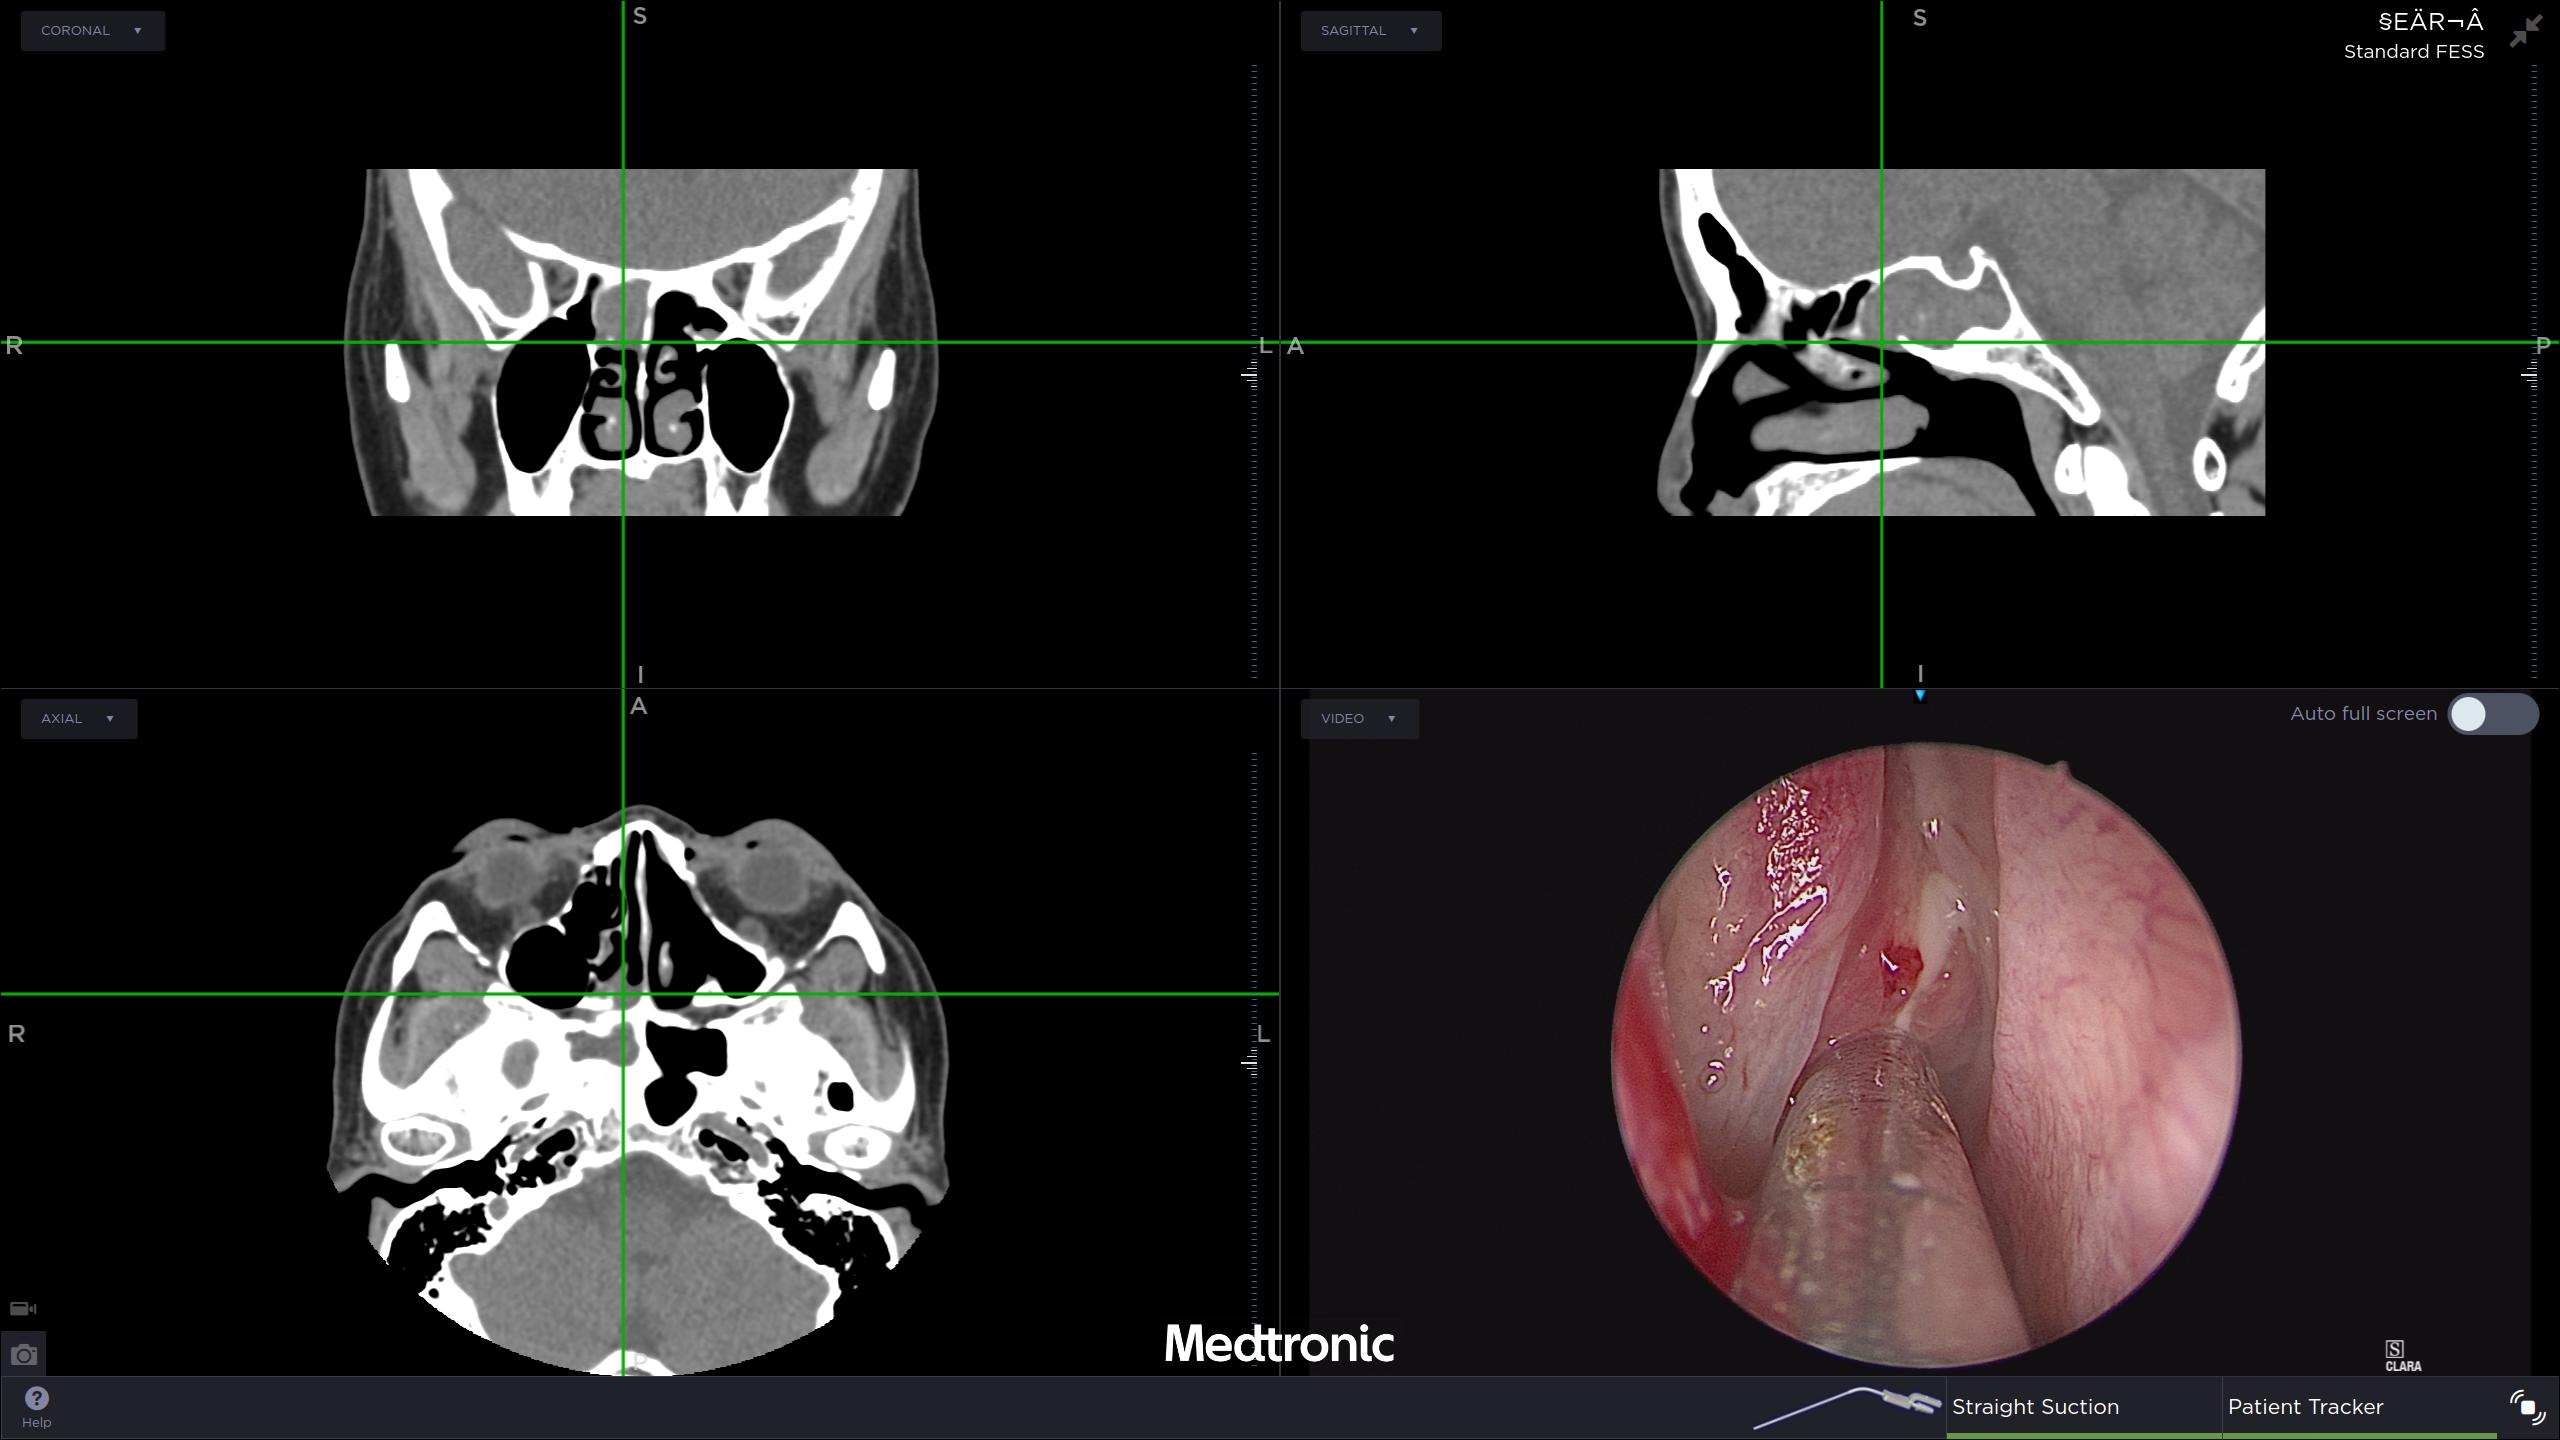Select the straight suction instrument image
This screenshot has height=1440, width=2560.
[x=1847, y=1406]
